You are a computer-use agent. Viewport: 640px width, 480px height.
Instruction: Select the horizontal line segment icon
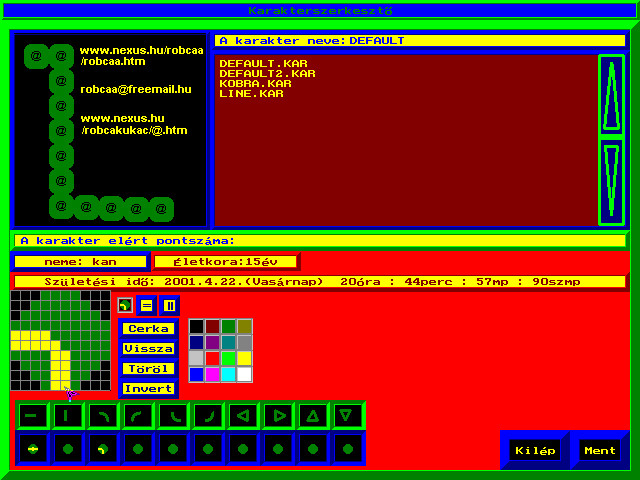[33, 415]
